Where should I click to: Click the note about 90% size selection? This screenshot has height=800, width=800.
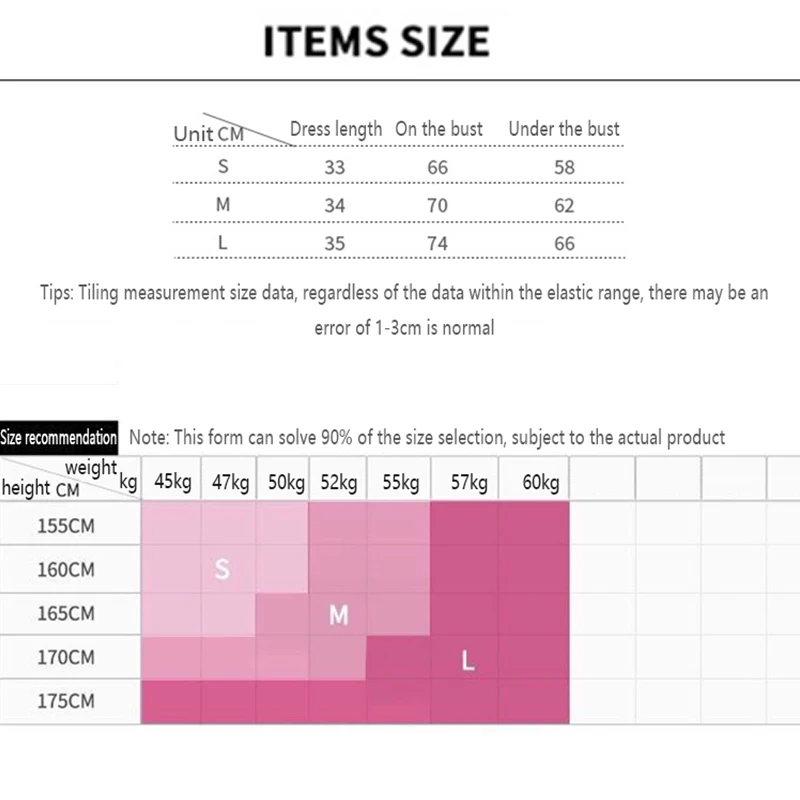[427, 438]
